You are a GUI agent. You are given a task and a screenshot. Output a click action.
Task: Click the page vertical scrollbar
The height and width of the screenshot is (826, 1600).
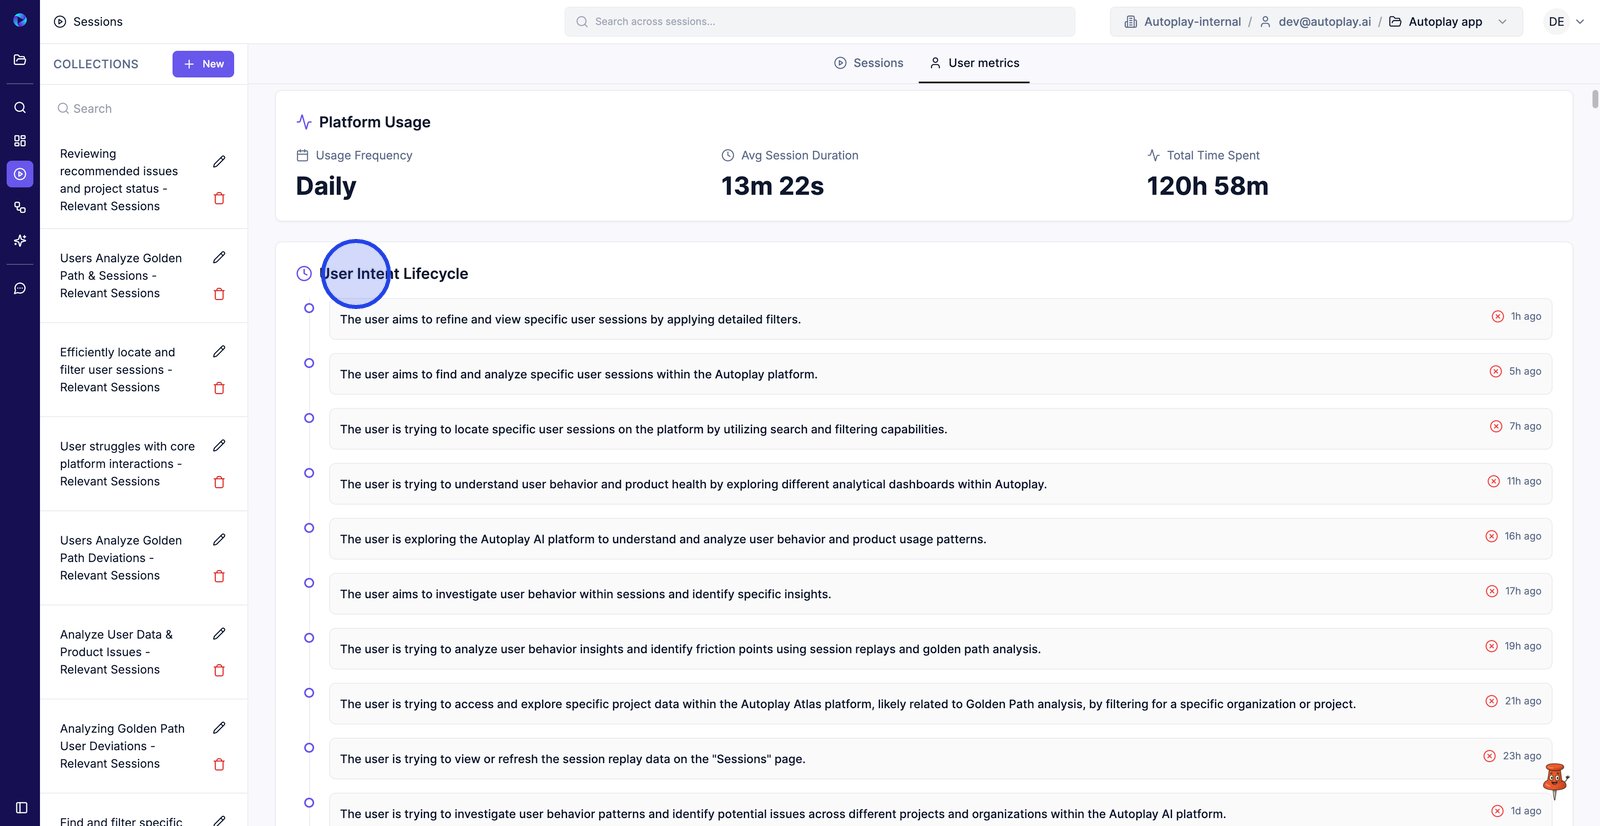tap(1594, 99)
